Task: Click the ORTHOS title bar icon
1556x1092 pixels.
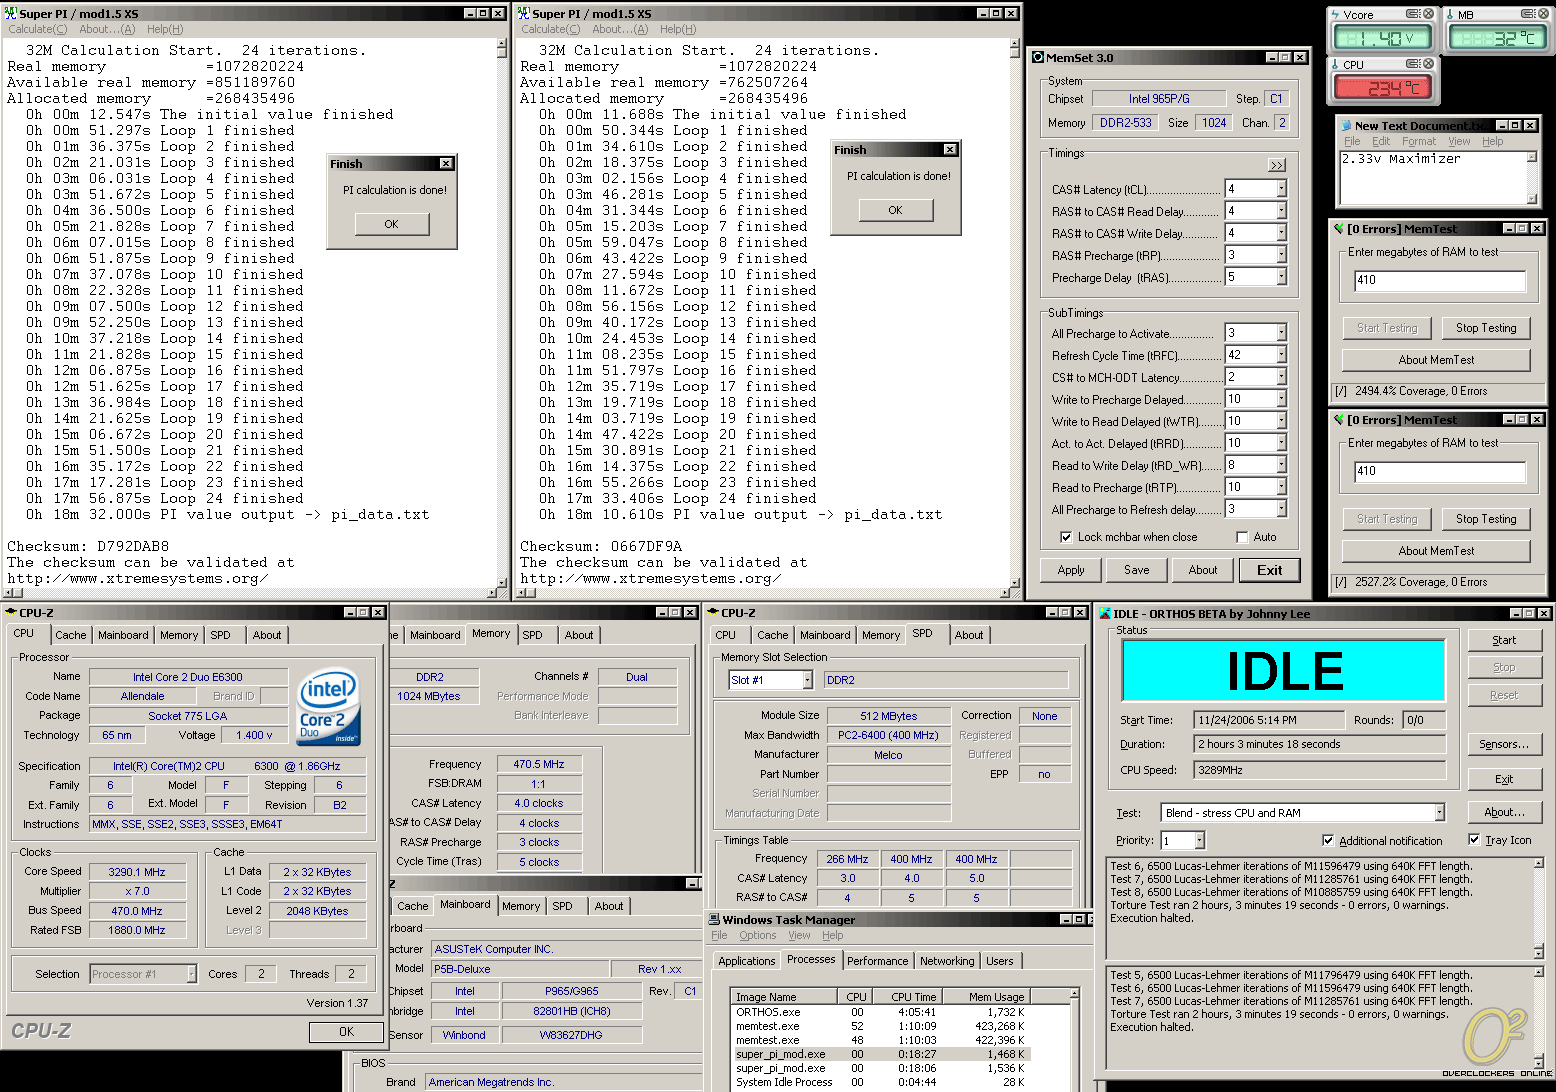Action: (x=1105, y=614)
